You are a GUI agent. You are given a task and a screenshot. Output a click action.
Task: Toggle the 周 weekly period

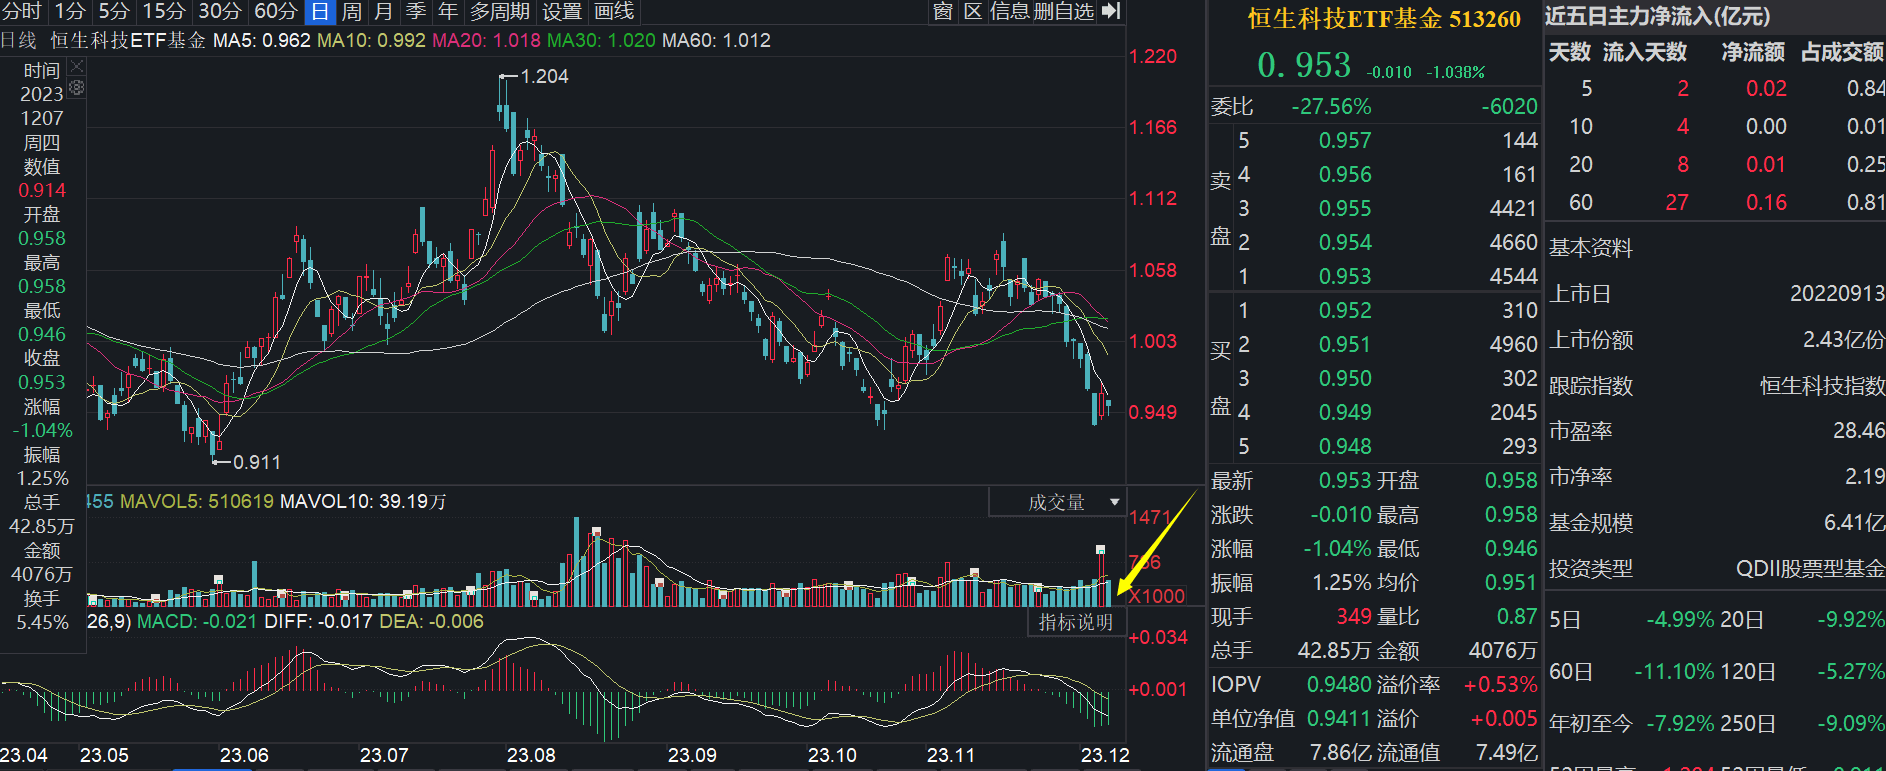tap(352, 11)
